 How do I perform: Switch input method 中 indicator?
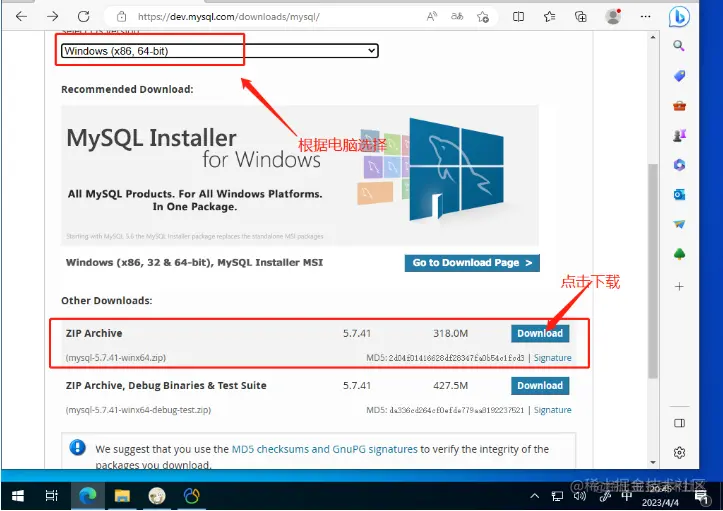tap(626, 496)
